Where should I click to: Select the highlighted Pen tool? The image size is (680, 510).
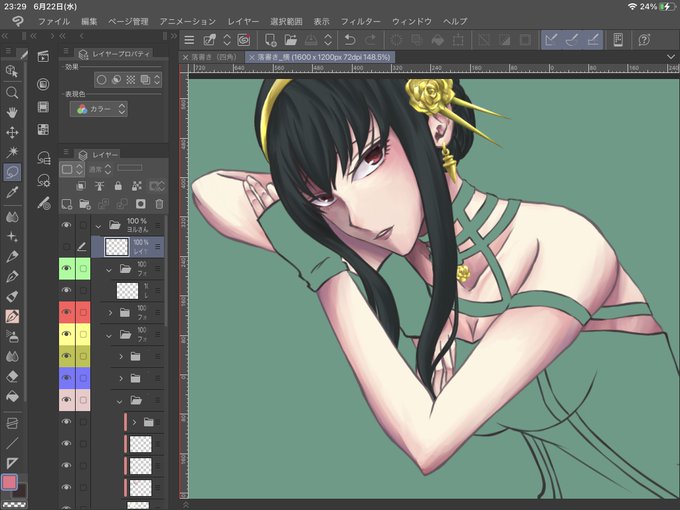12,317
